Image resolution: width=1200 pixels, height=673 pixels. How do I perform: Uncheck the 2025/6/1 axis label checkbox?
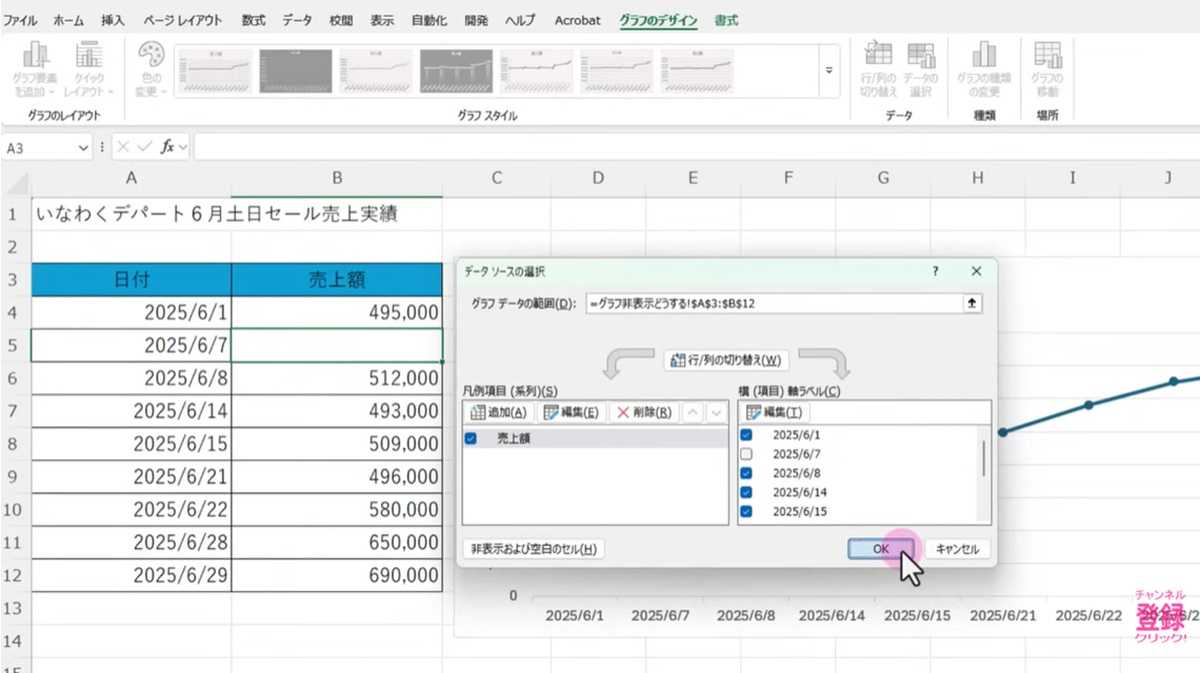[745, 435]
